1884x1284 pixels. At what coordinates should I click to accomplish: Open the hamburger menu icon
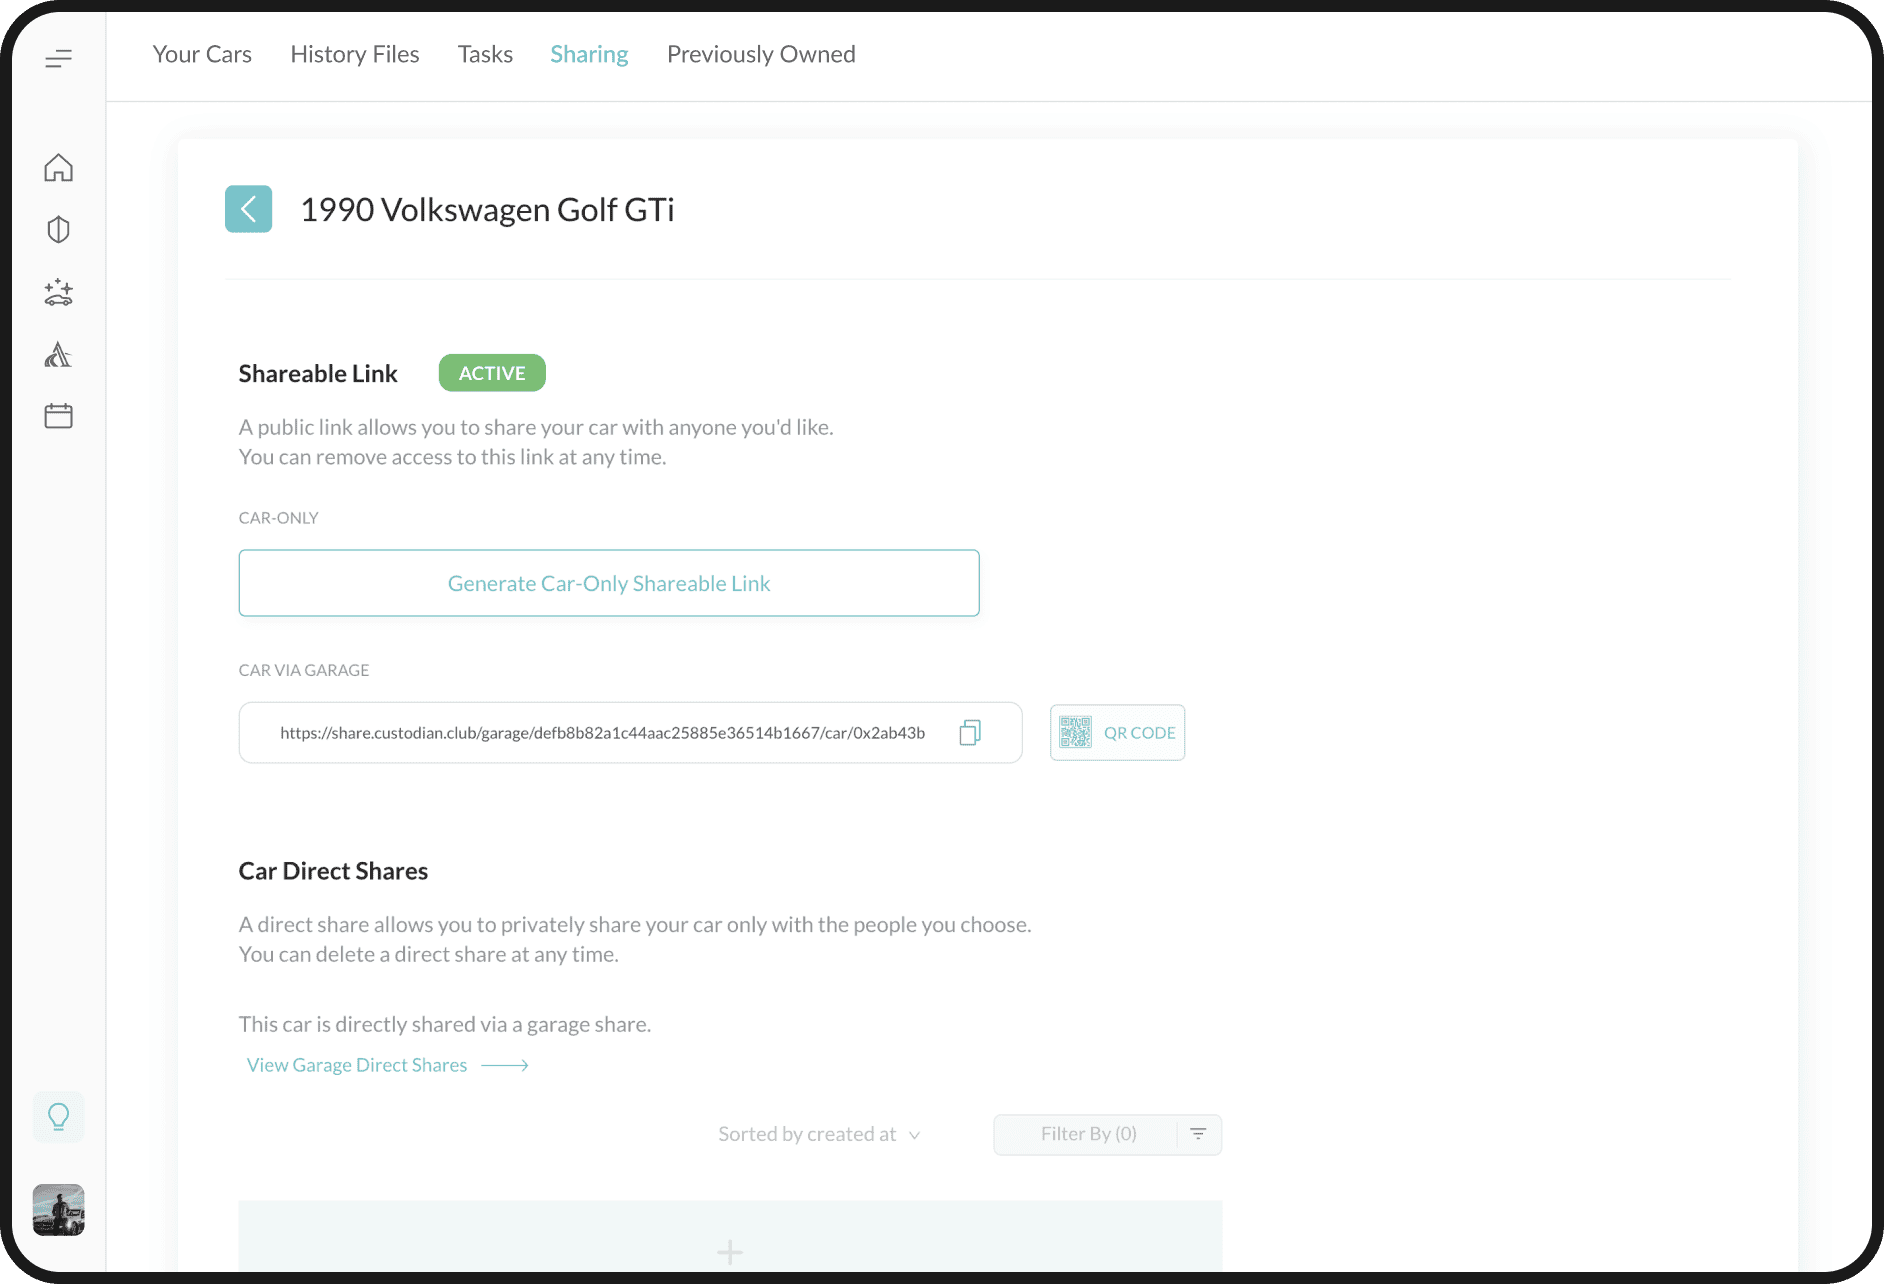coord(59,59)
